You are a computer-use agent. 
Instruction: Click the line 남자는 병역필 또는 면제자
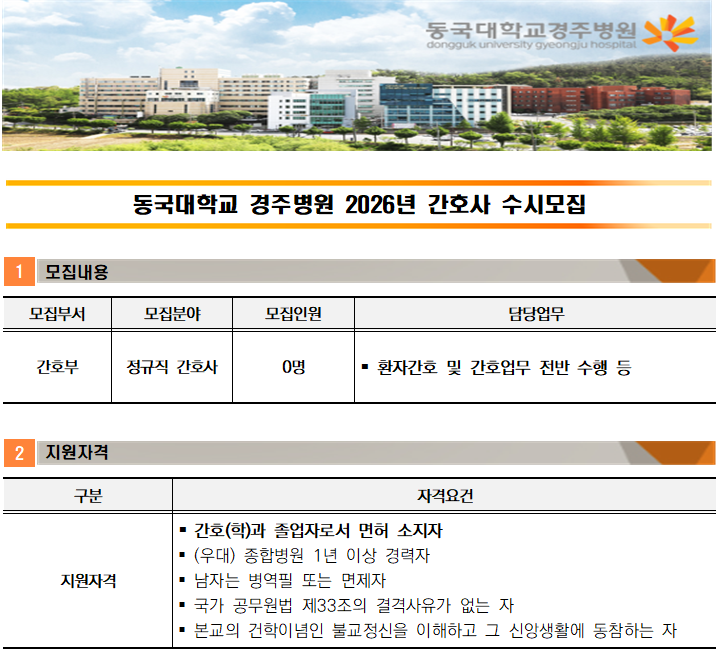pos(290,581)
